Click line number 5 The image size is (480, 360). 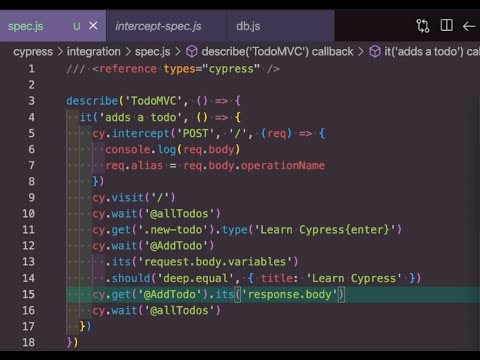pyautogui.click(x=31, y=133)
